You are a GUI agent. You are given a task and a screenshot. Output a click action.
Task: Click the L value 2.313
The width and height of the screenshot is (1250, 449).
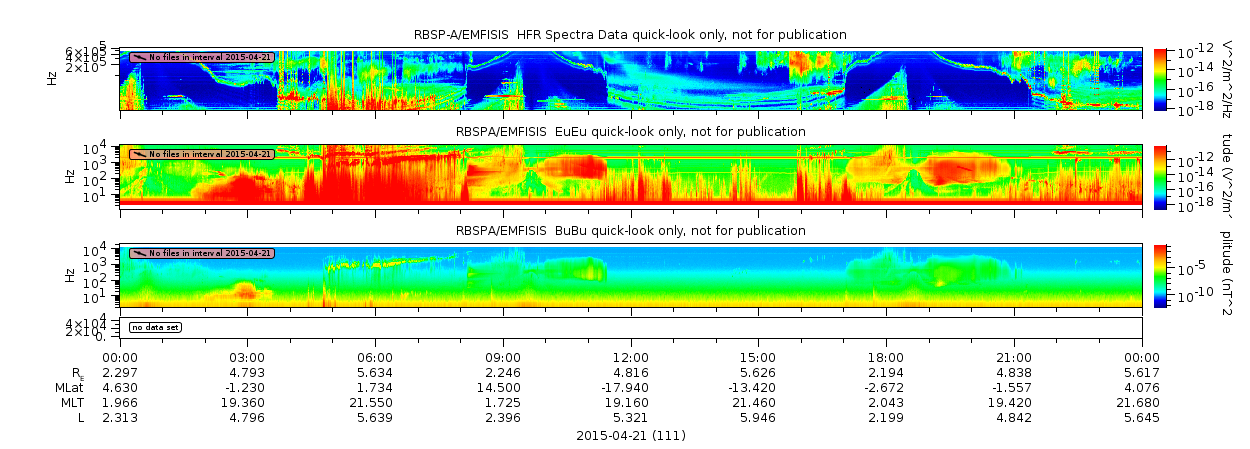(120, 418)
